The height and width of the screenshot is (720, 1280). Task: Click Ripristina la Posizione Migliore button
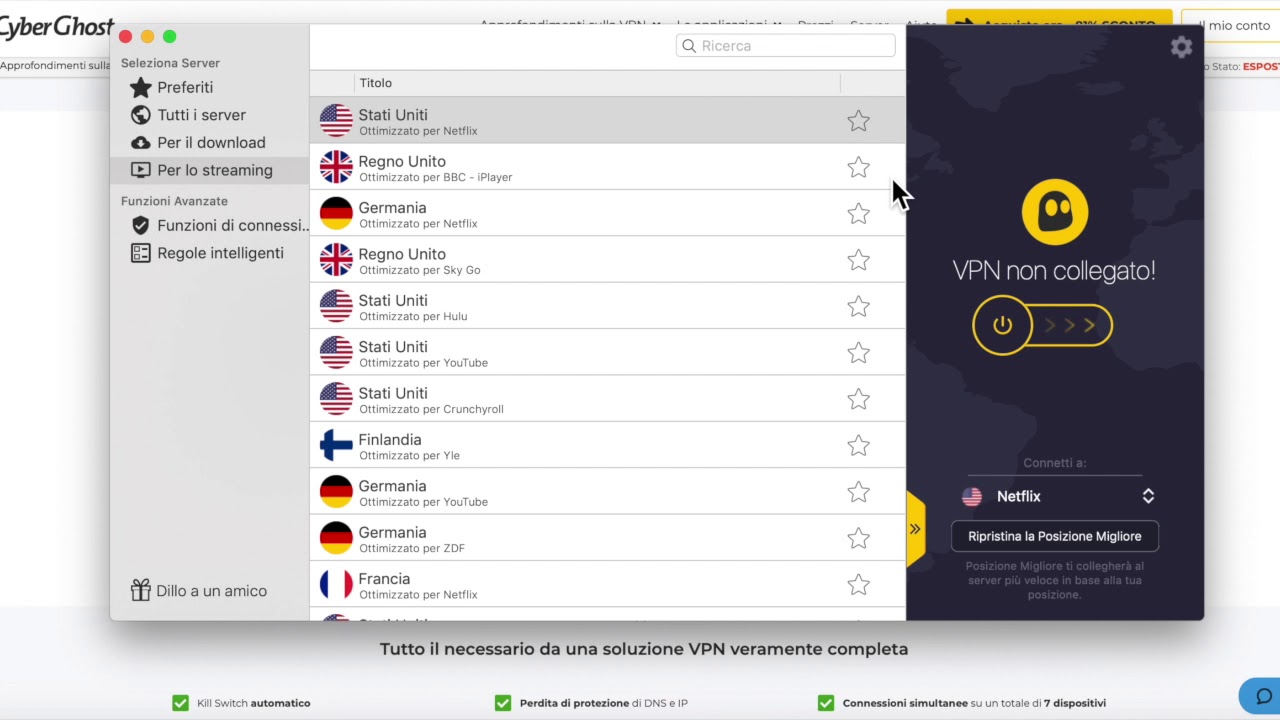coord(1054,536)
